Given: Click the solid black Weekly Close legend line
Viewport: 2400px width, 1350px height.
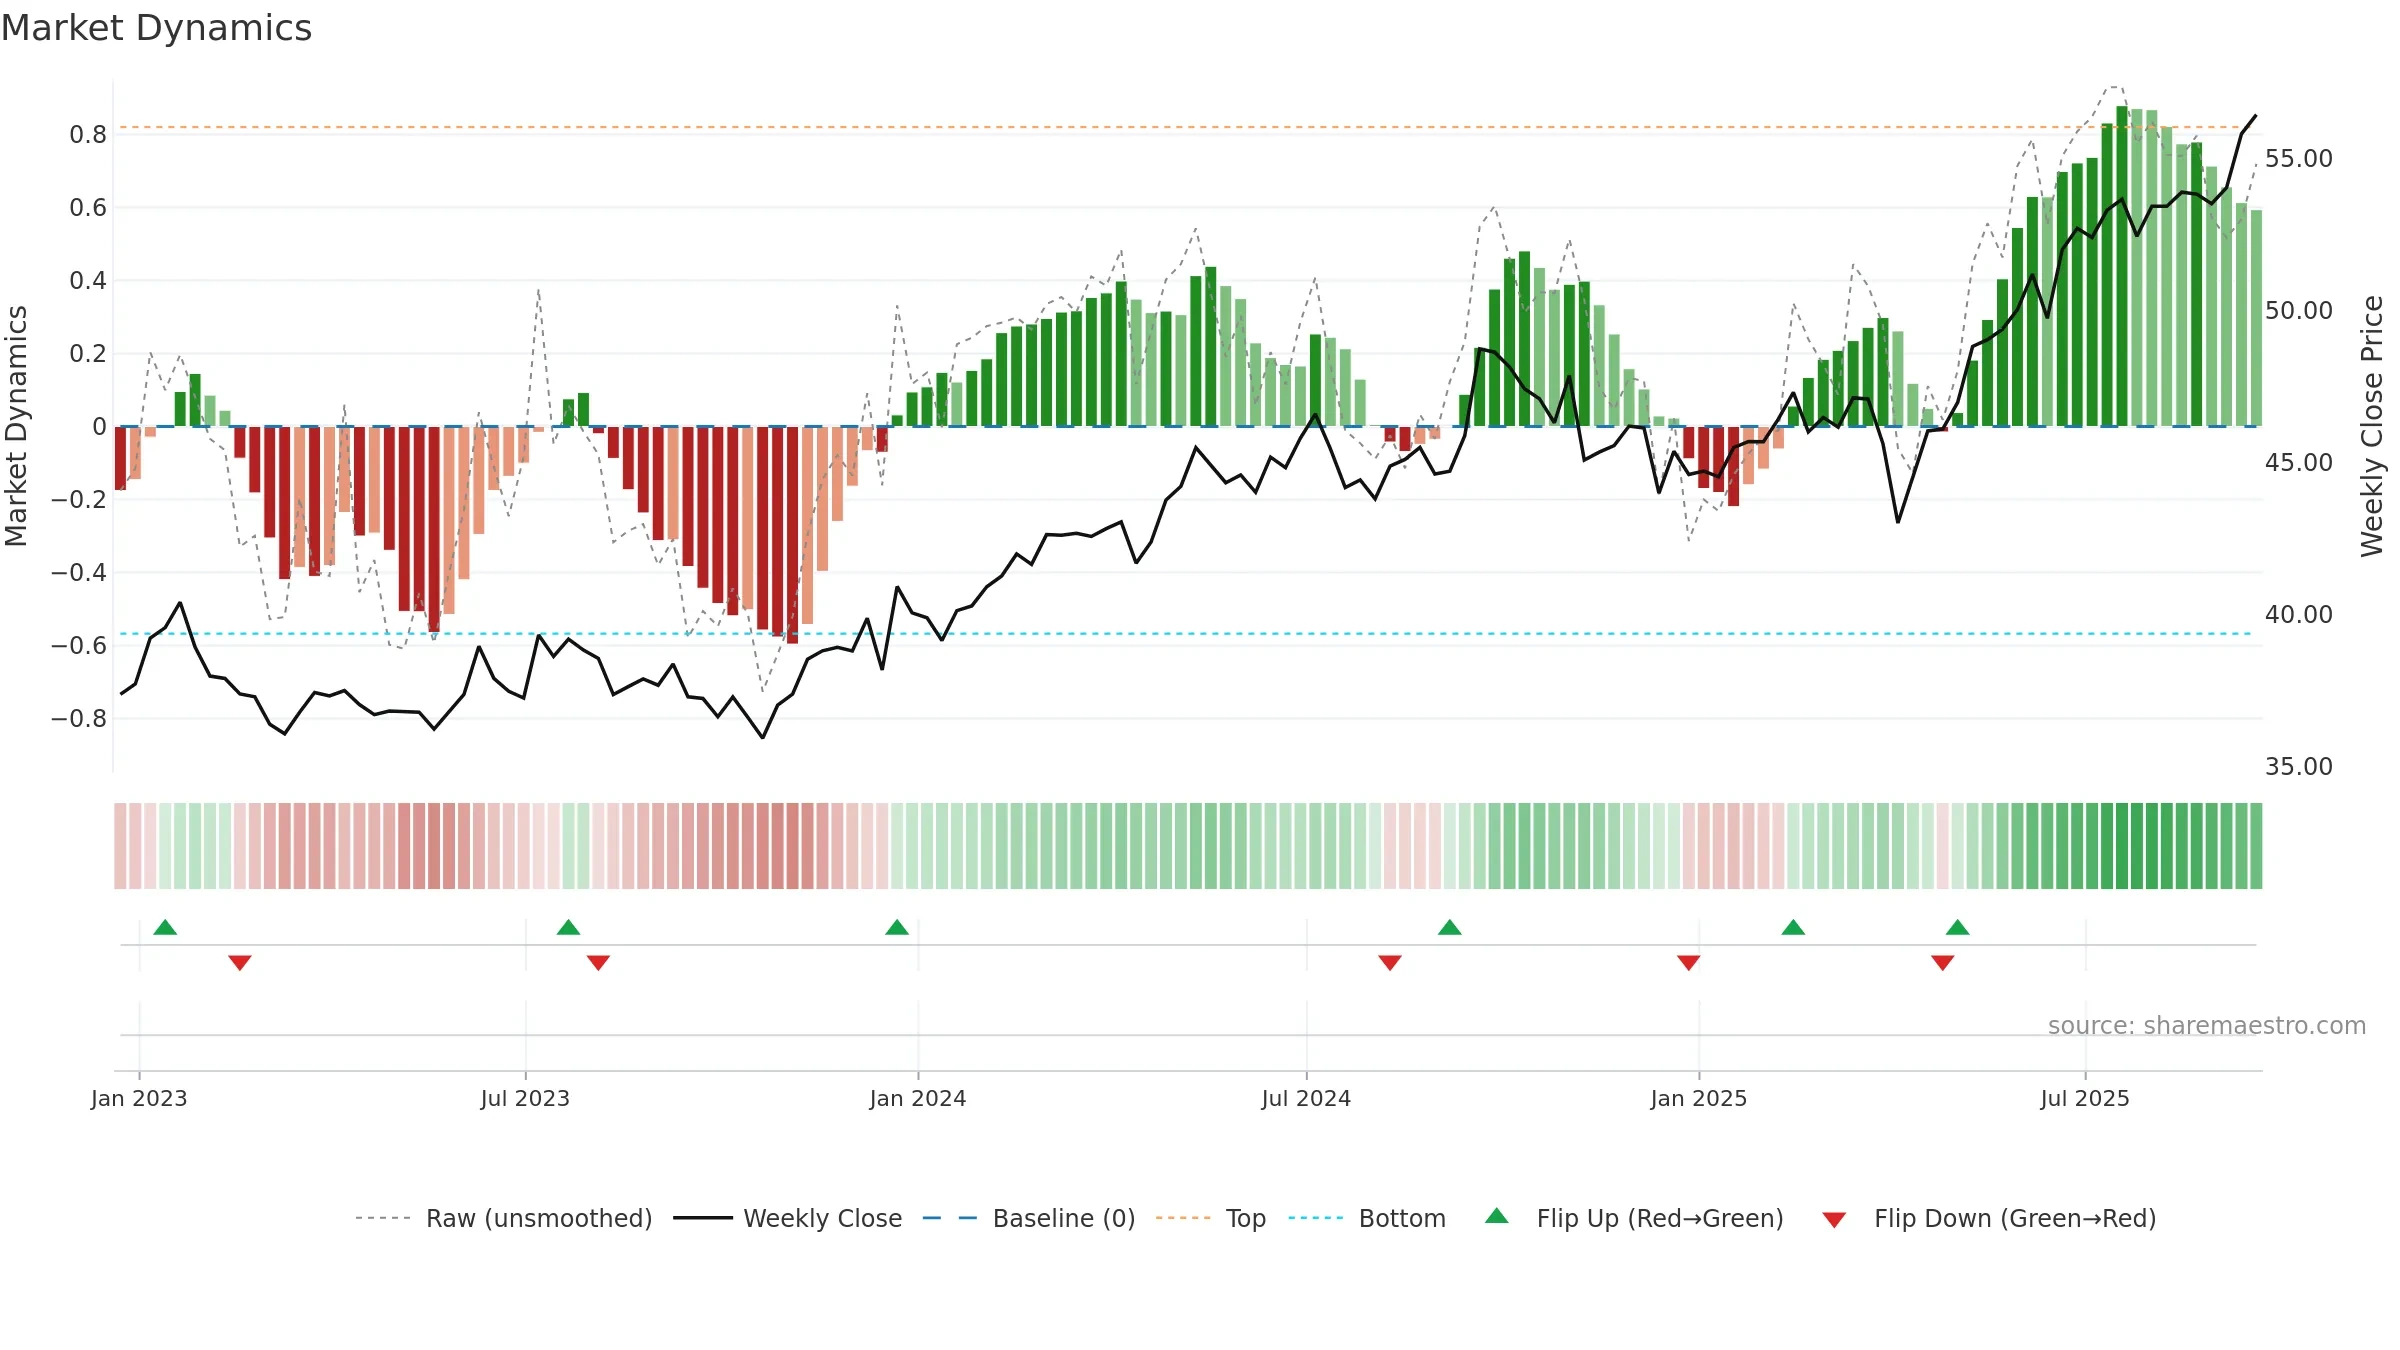Looking at the screenshot, I should [703, 1218].
